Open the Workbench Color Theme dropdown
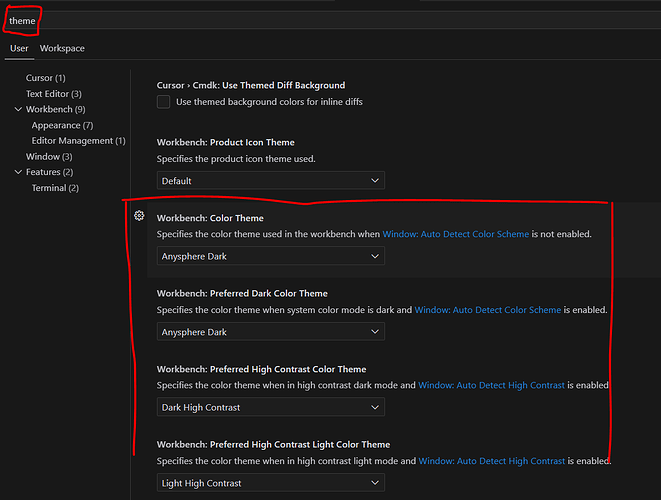This screenshot has width=661, height=500. [271, 256]
